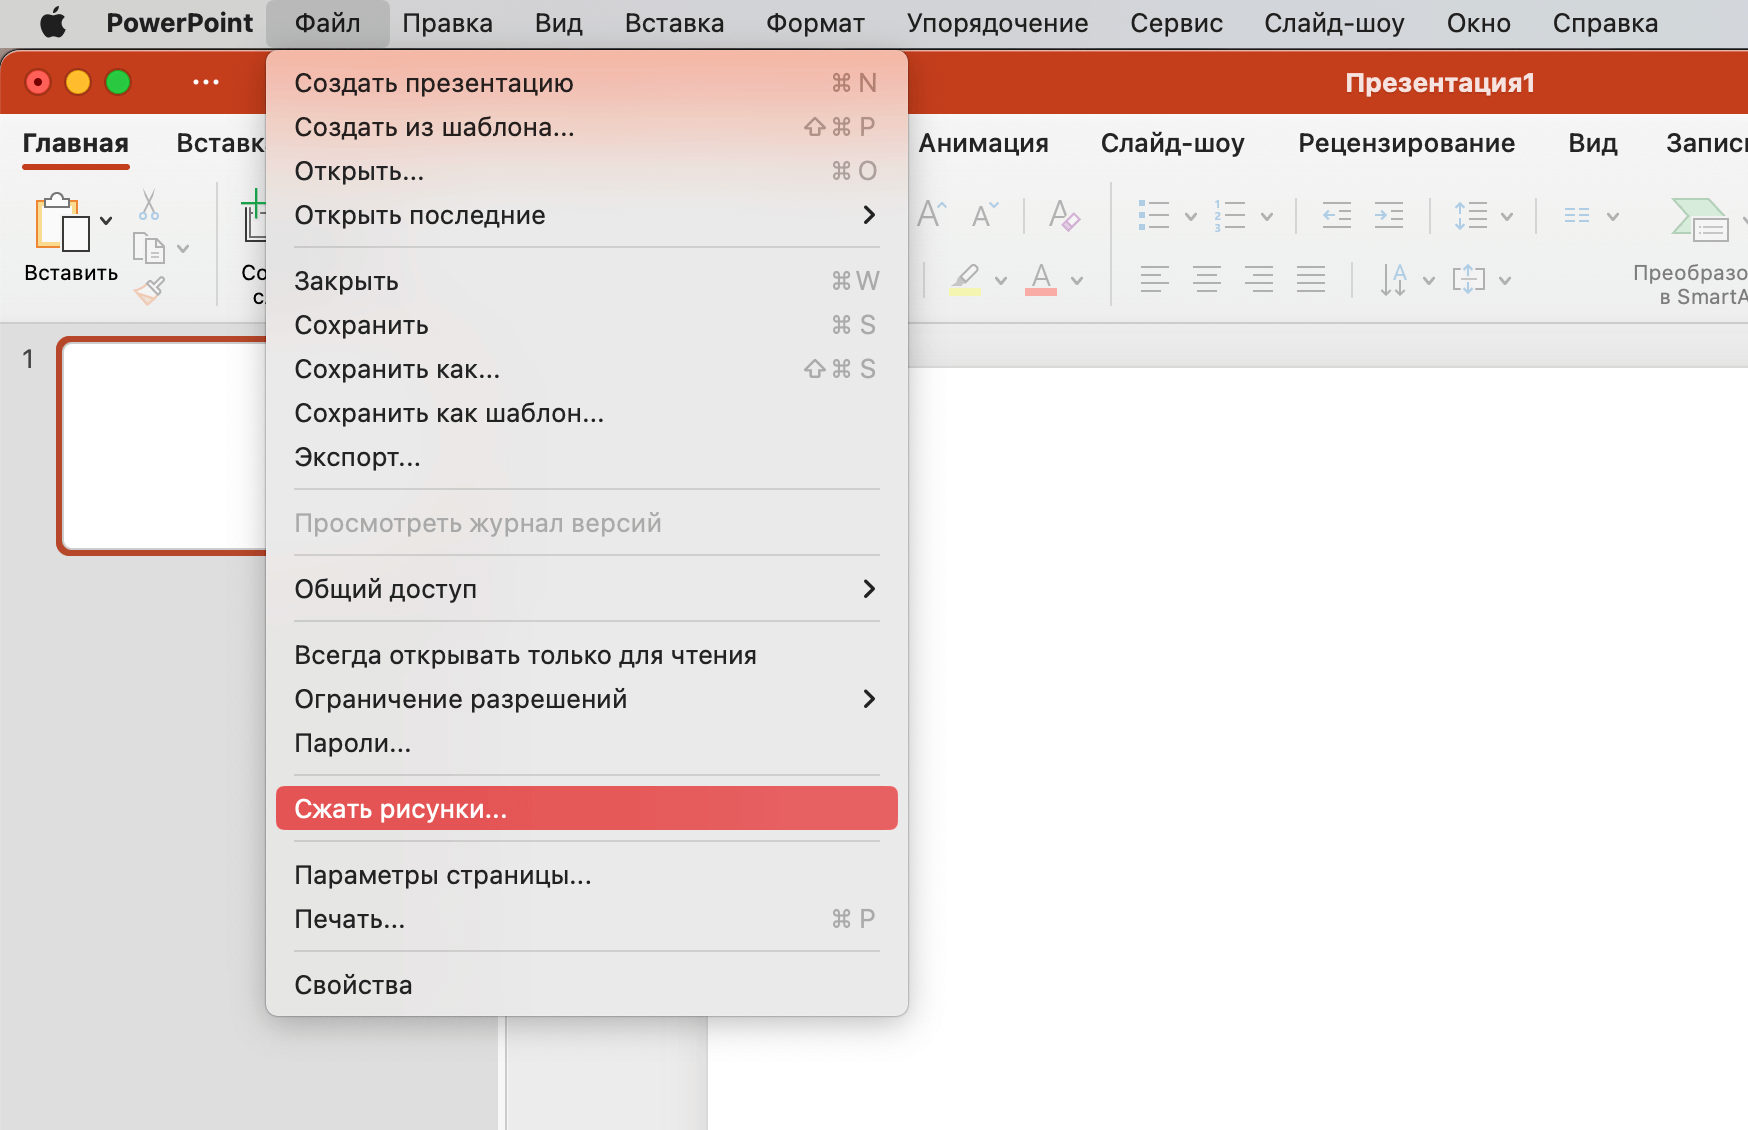Click the Format Painter brush icon

point(149,291)
